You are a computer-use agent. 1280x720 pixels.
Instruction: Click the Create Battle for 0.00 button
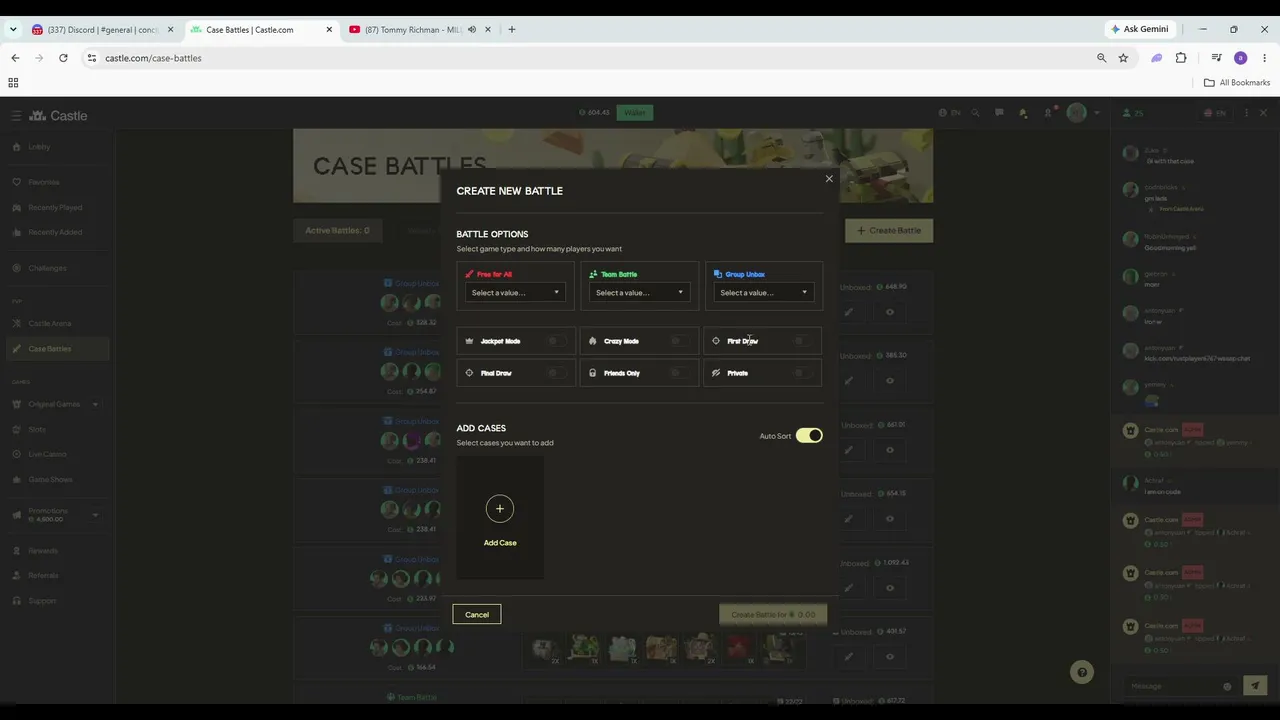click(x=773, y=614)
